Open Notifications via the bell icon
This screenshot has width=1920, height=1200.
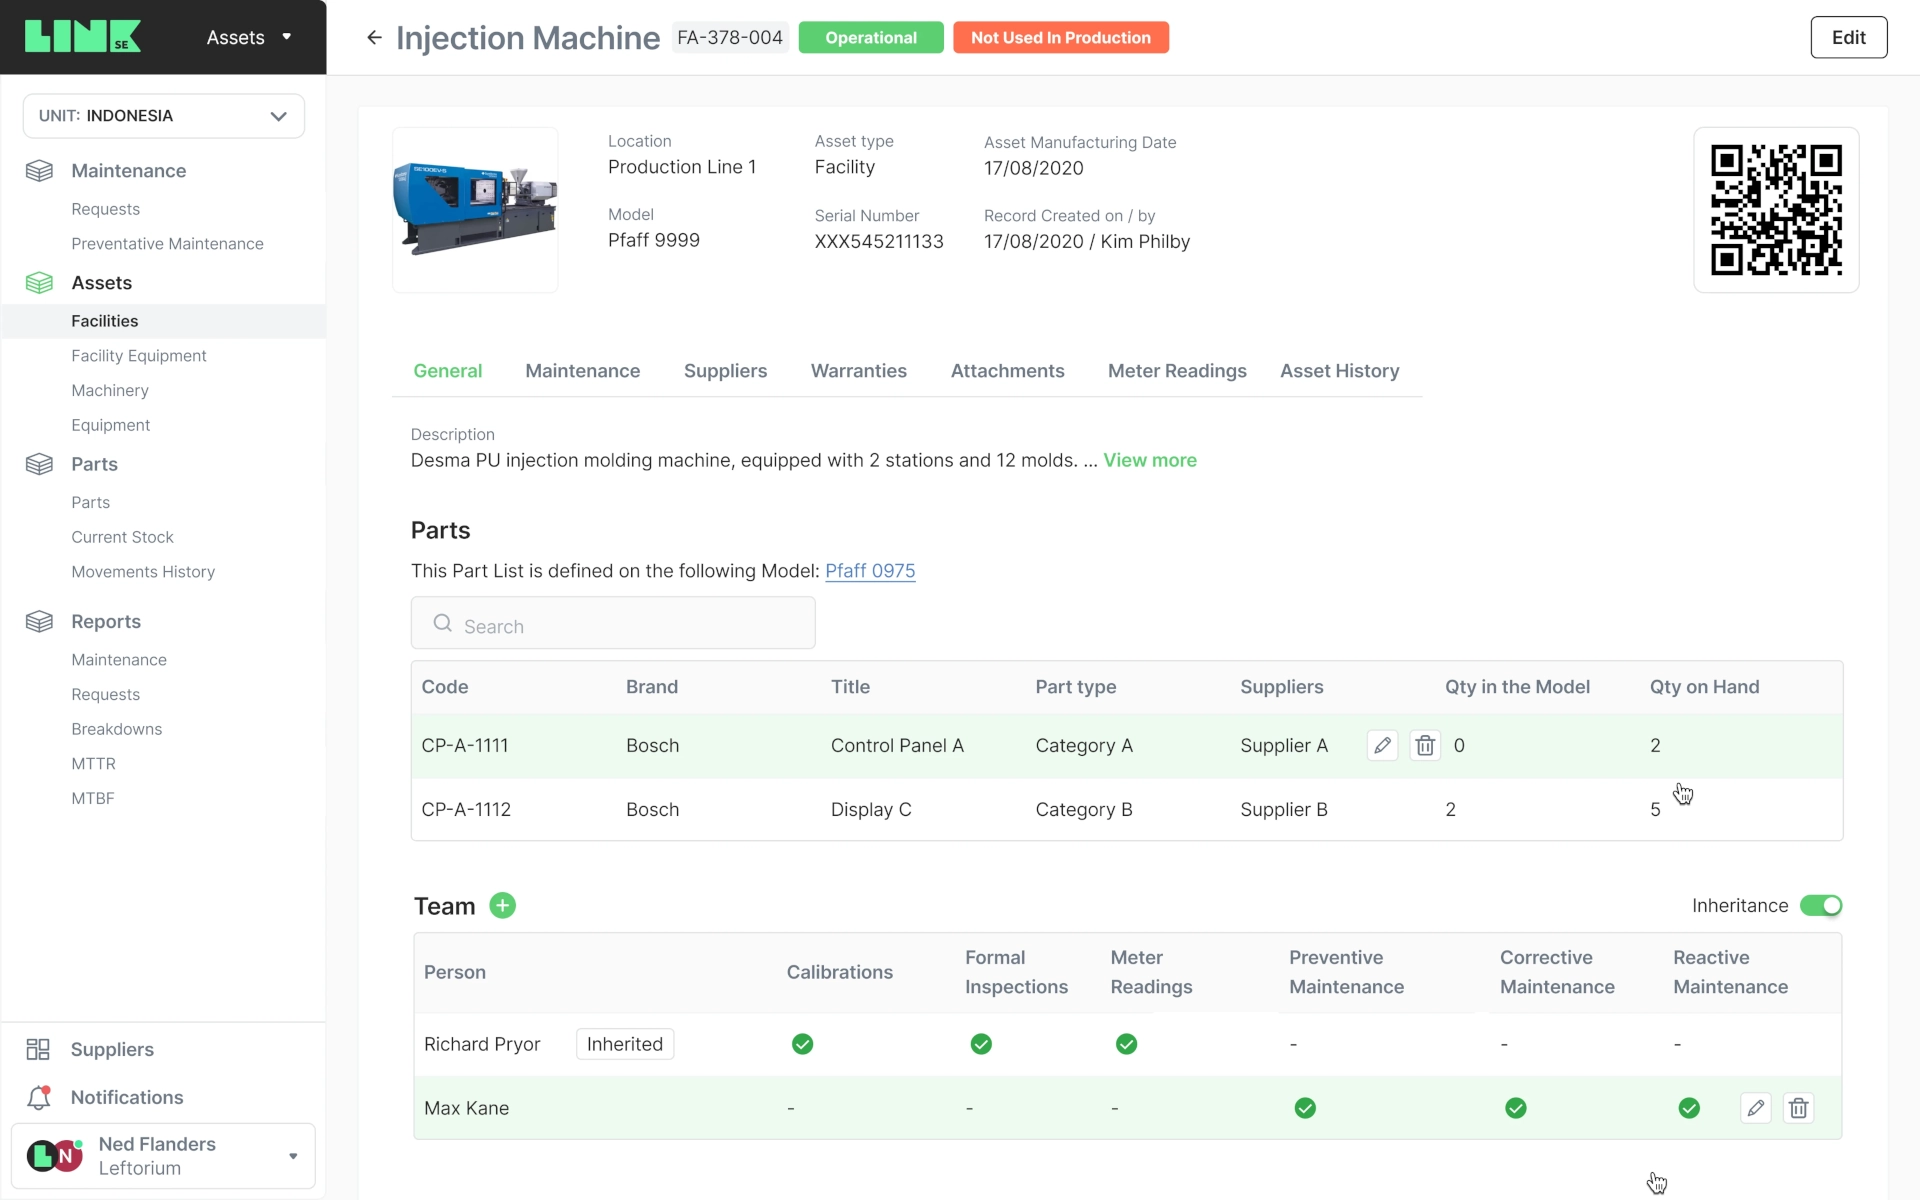pyautogui.click(x=39, y=1097)
